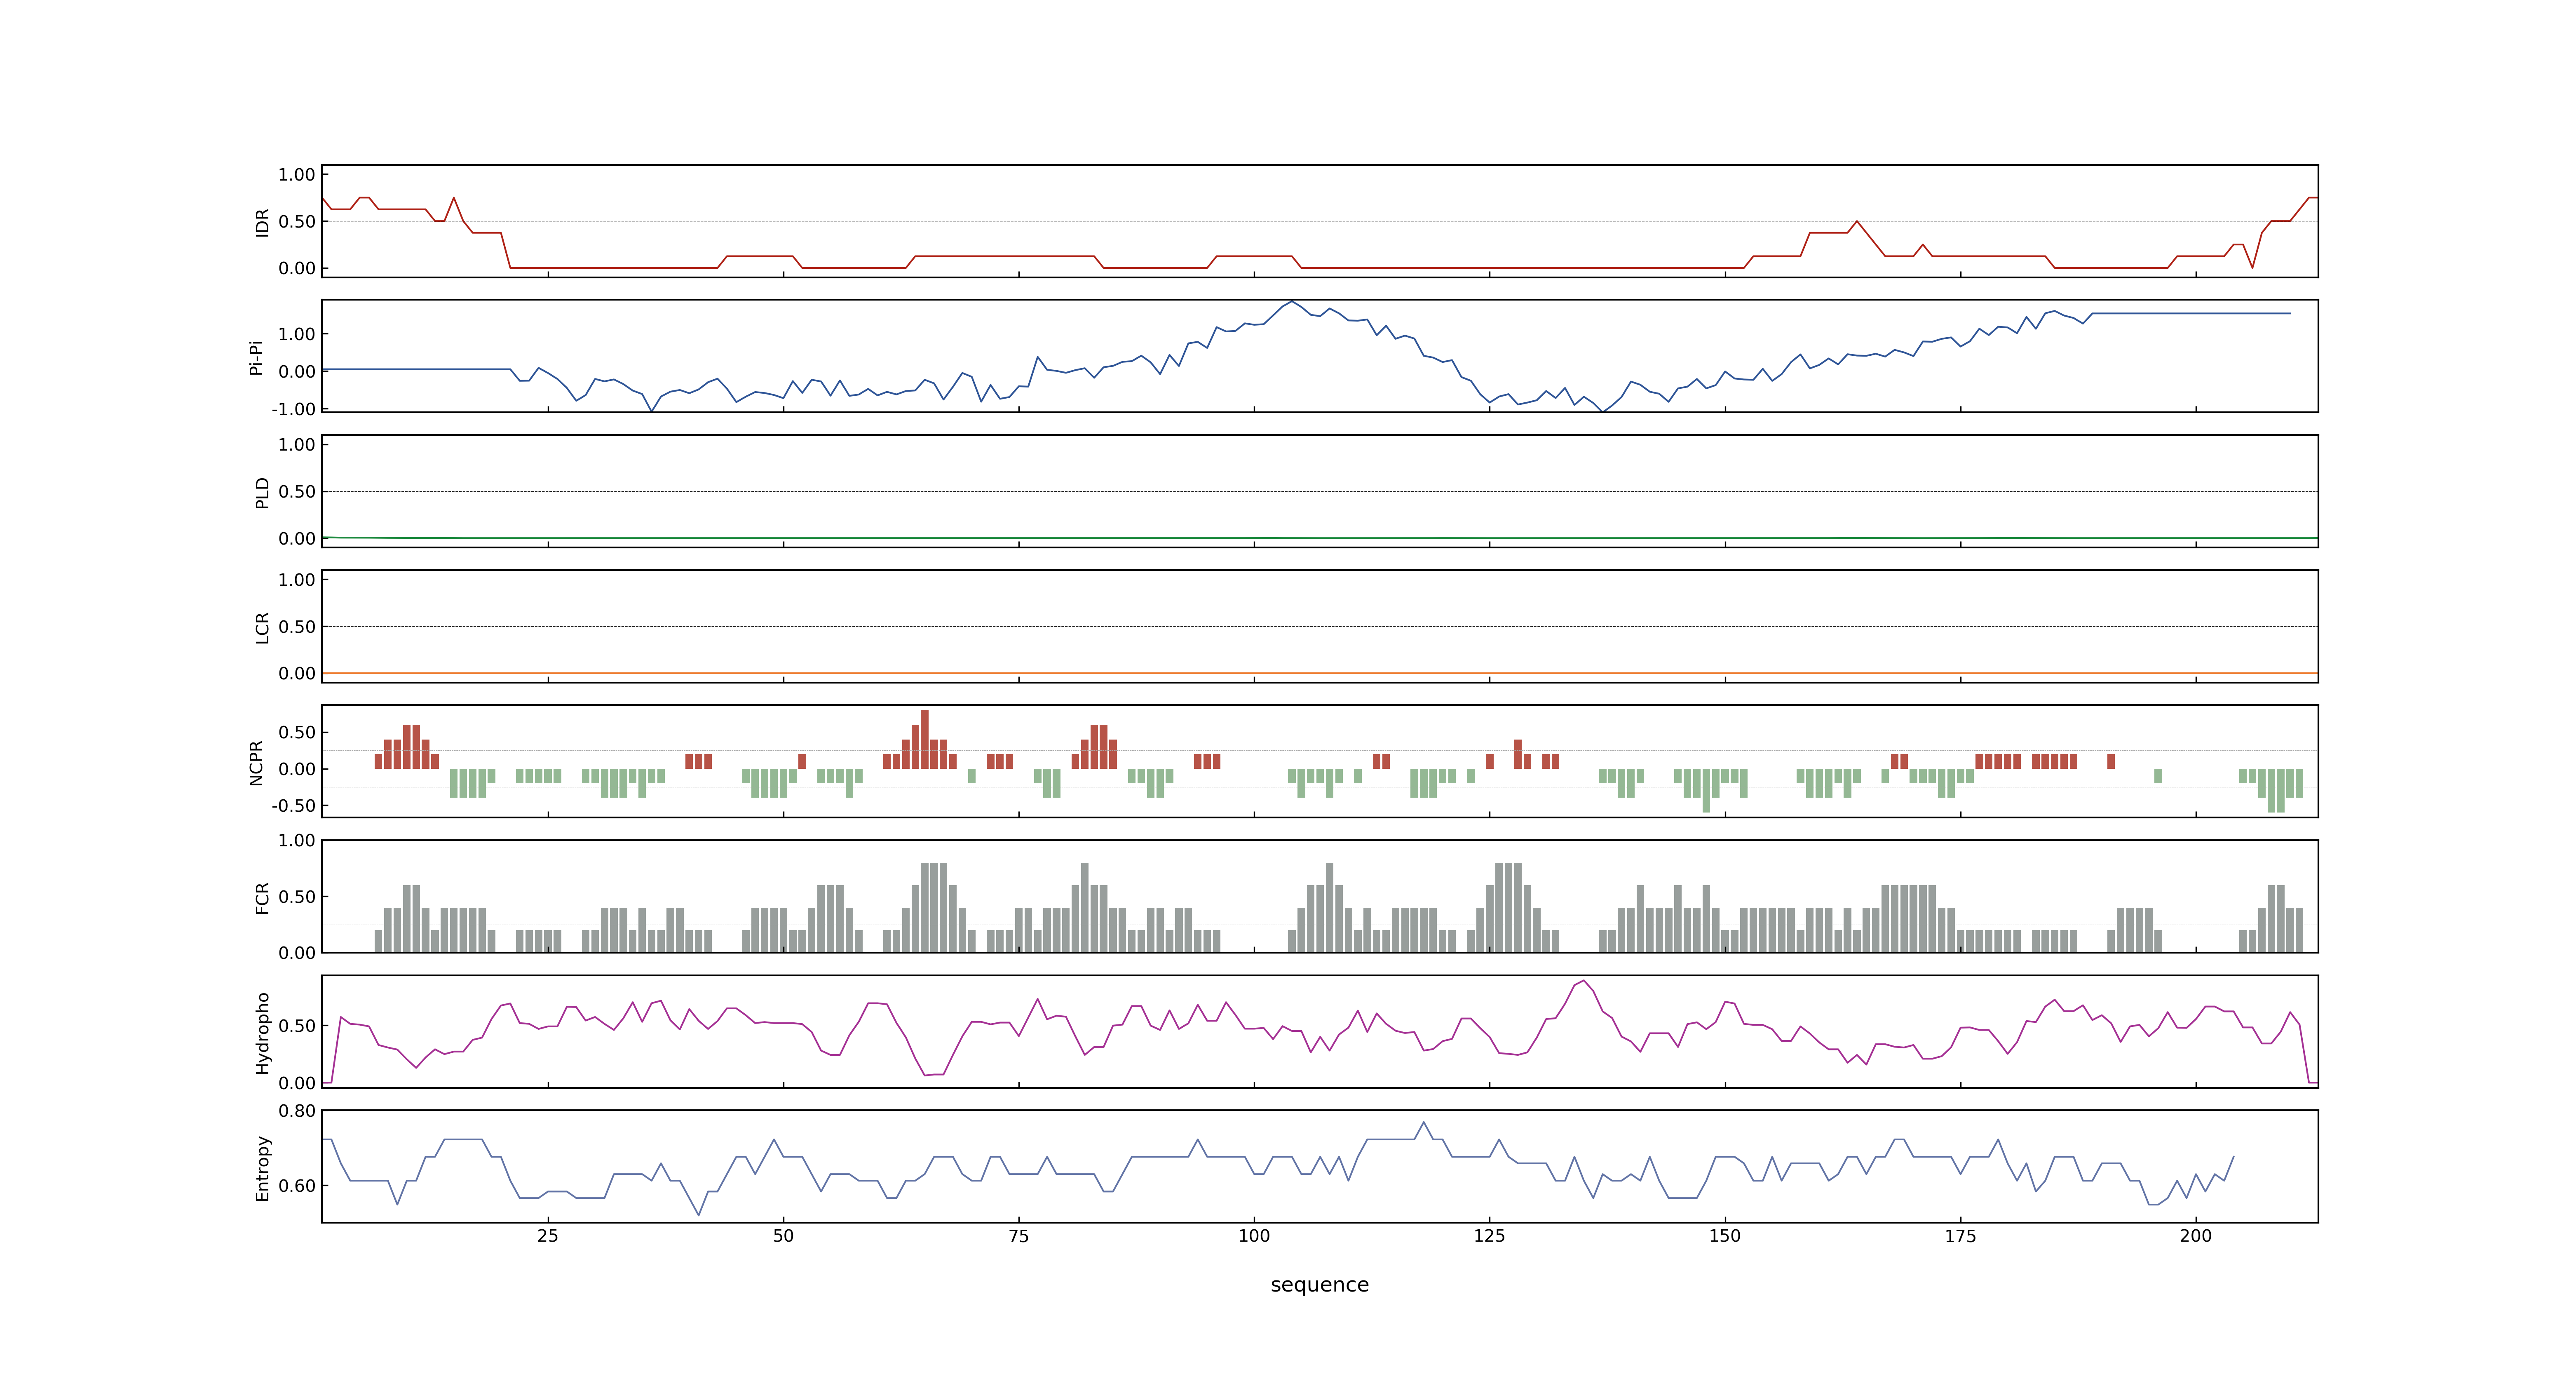The image size is (2576, 1374).
Task: Click the -1.00 tick on Pi-Pi axis
Action: [293, 409]
